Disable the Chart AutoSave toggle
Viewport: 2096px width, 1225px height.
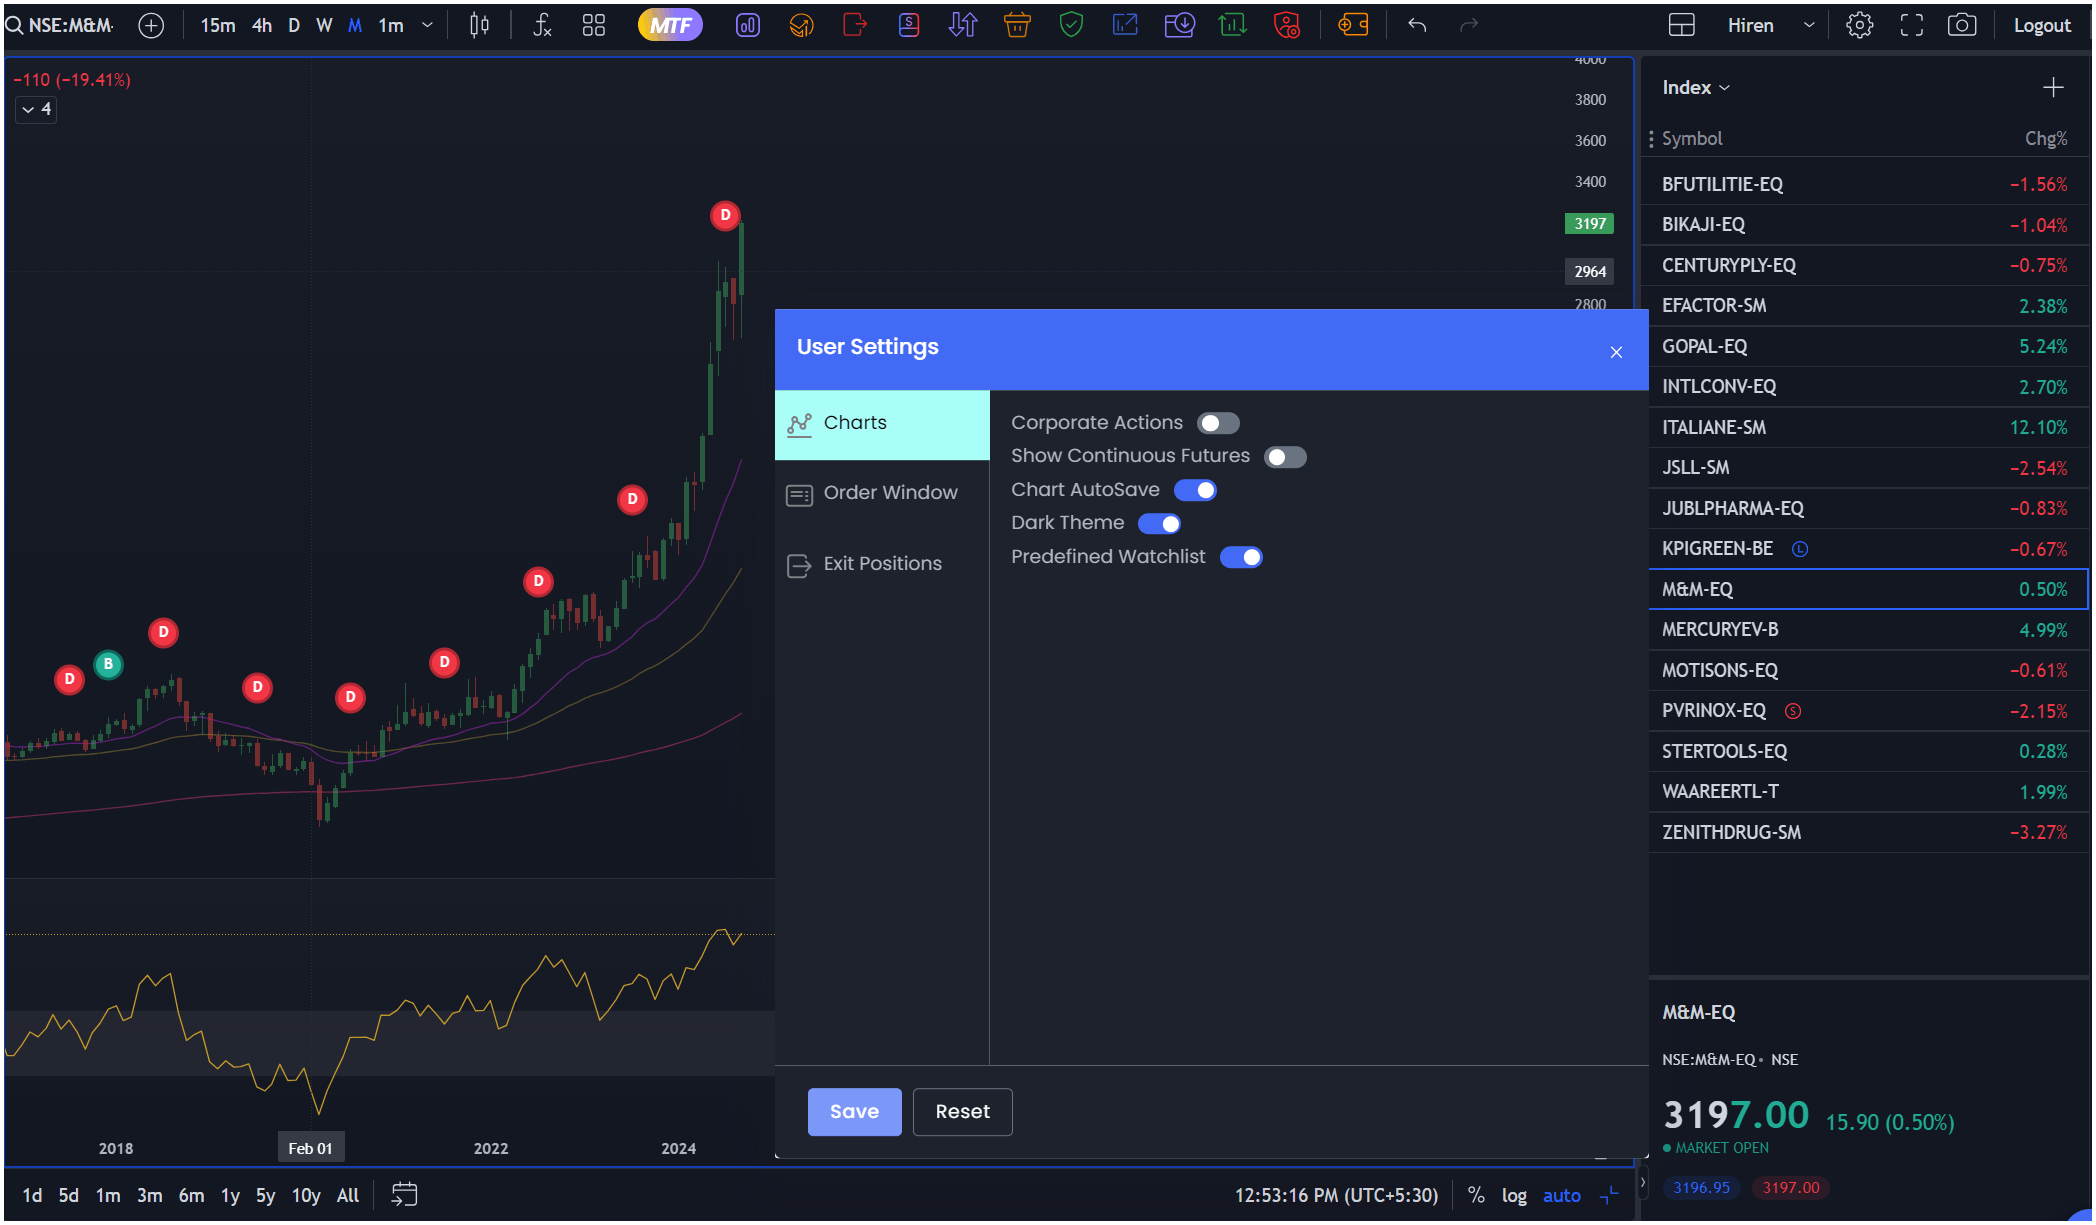(1195, 490)
